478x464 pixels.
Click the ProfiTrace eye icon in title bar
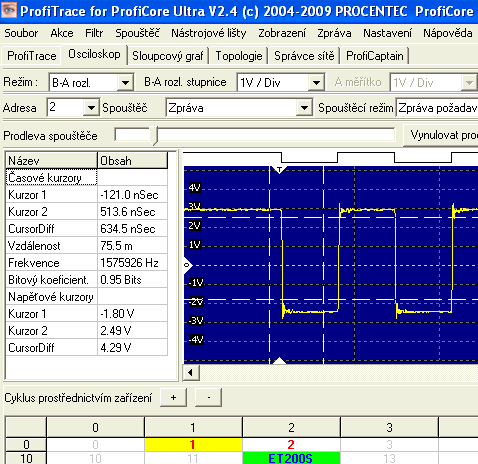[9, 10]
